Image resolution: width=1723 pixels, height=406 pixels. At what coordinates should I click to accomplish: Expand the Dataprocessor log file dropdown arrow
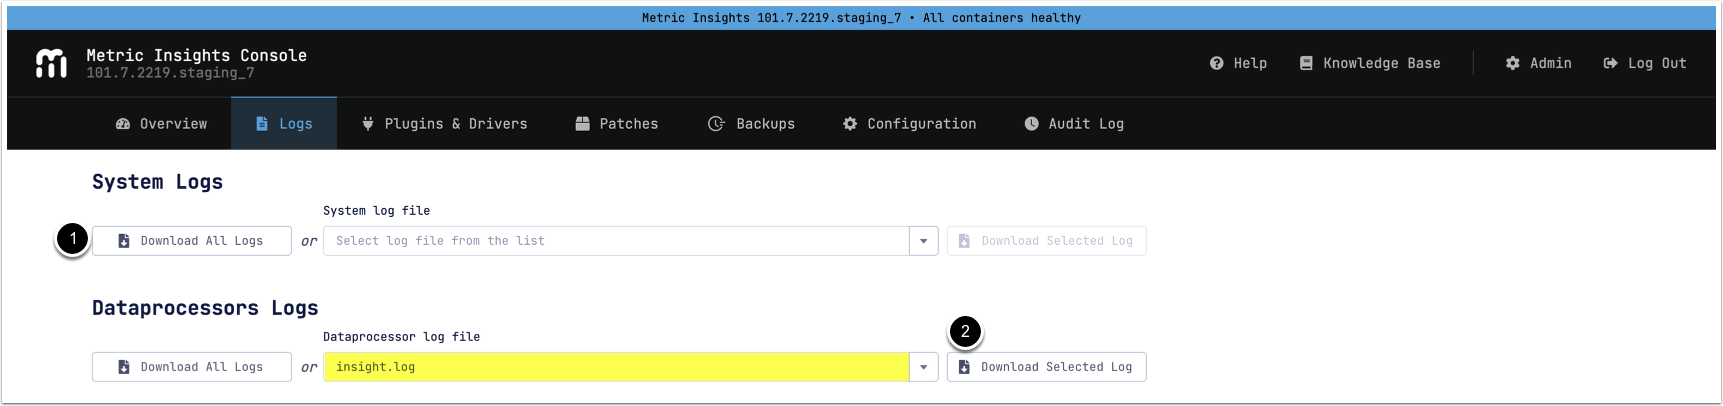point(923,367)
